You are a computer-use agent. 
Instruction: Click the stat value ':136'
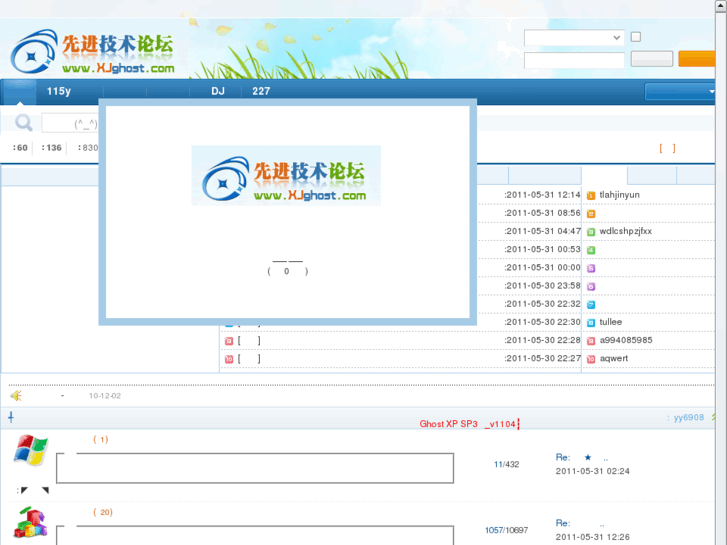tap(51, 147)
